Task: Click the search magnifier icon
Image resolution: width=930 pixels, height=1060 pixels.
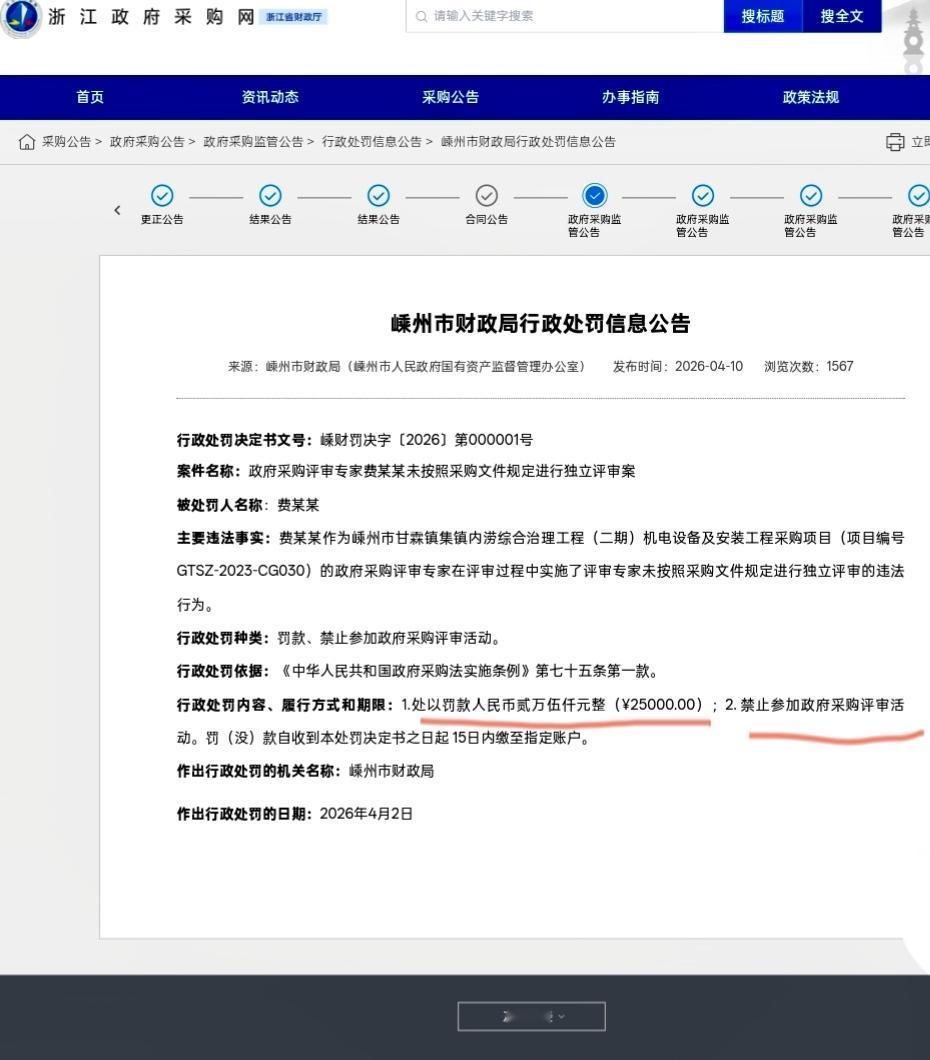Action: [x=421, y=16]
